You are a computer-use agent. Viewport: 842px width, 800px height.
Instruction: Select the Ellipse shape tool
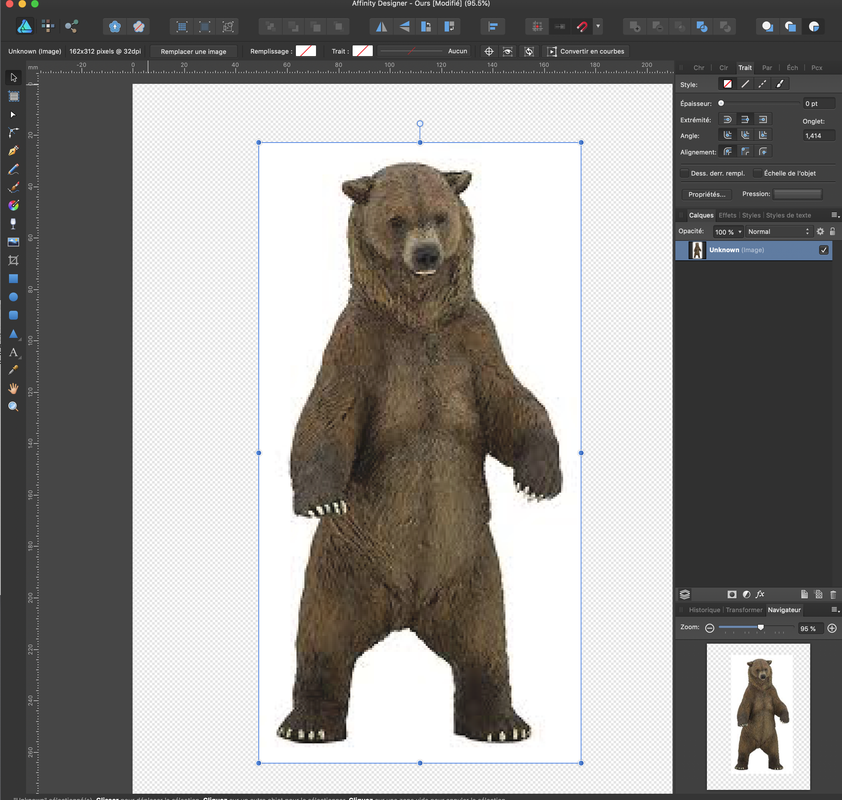(14, 297)
